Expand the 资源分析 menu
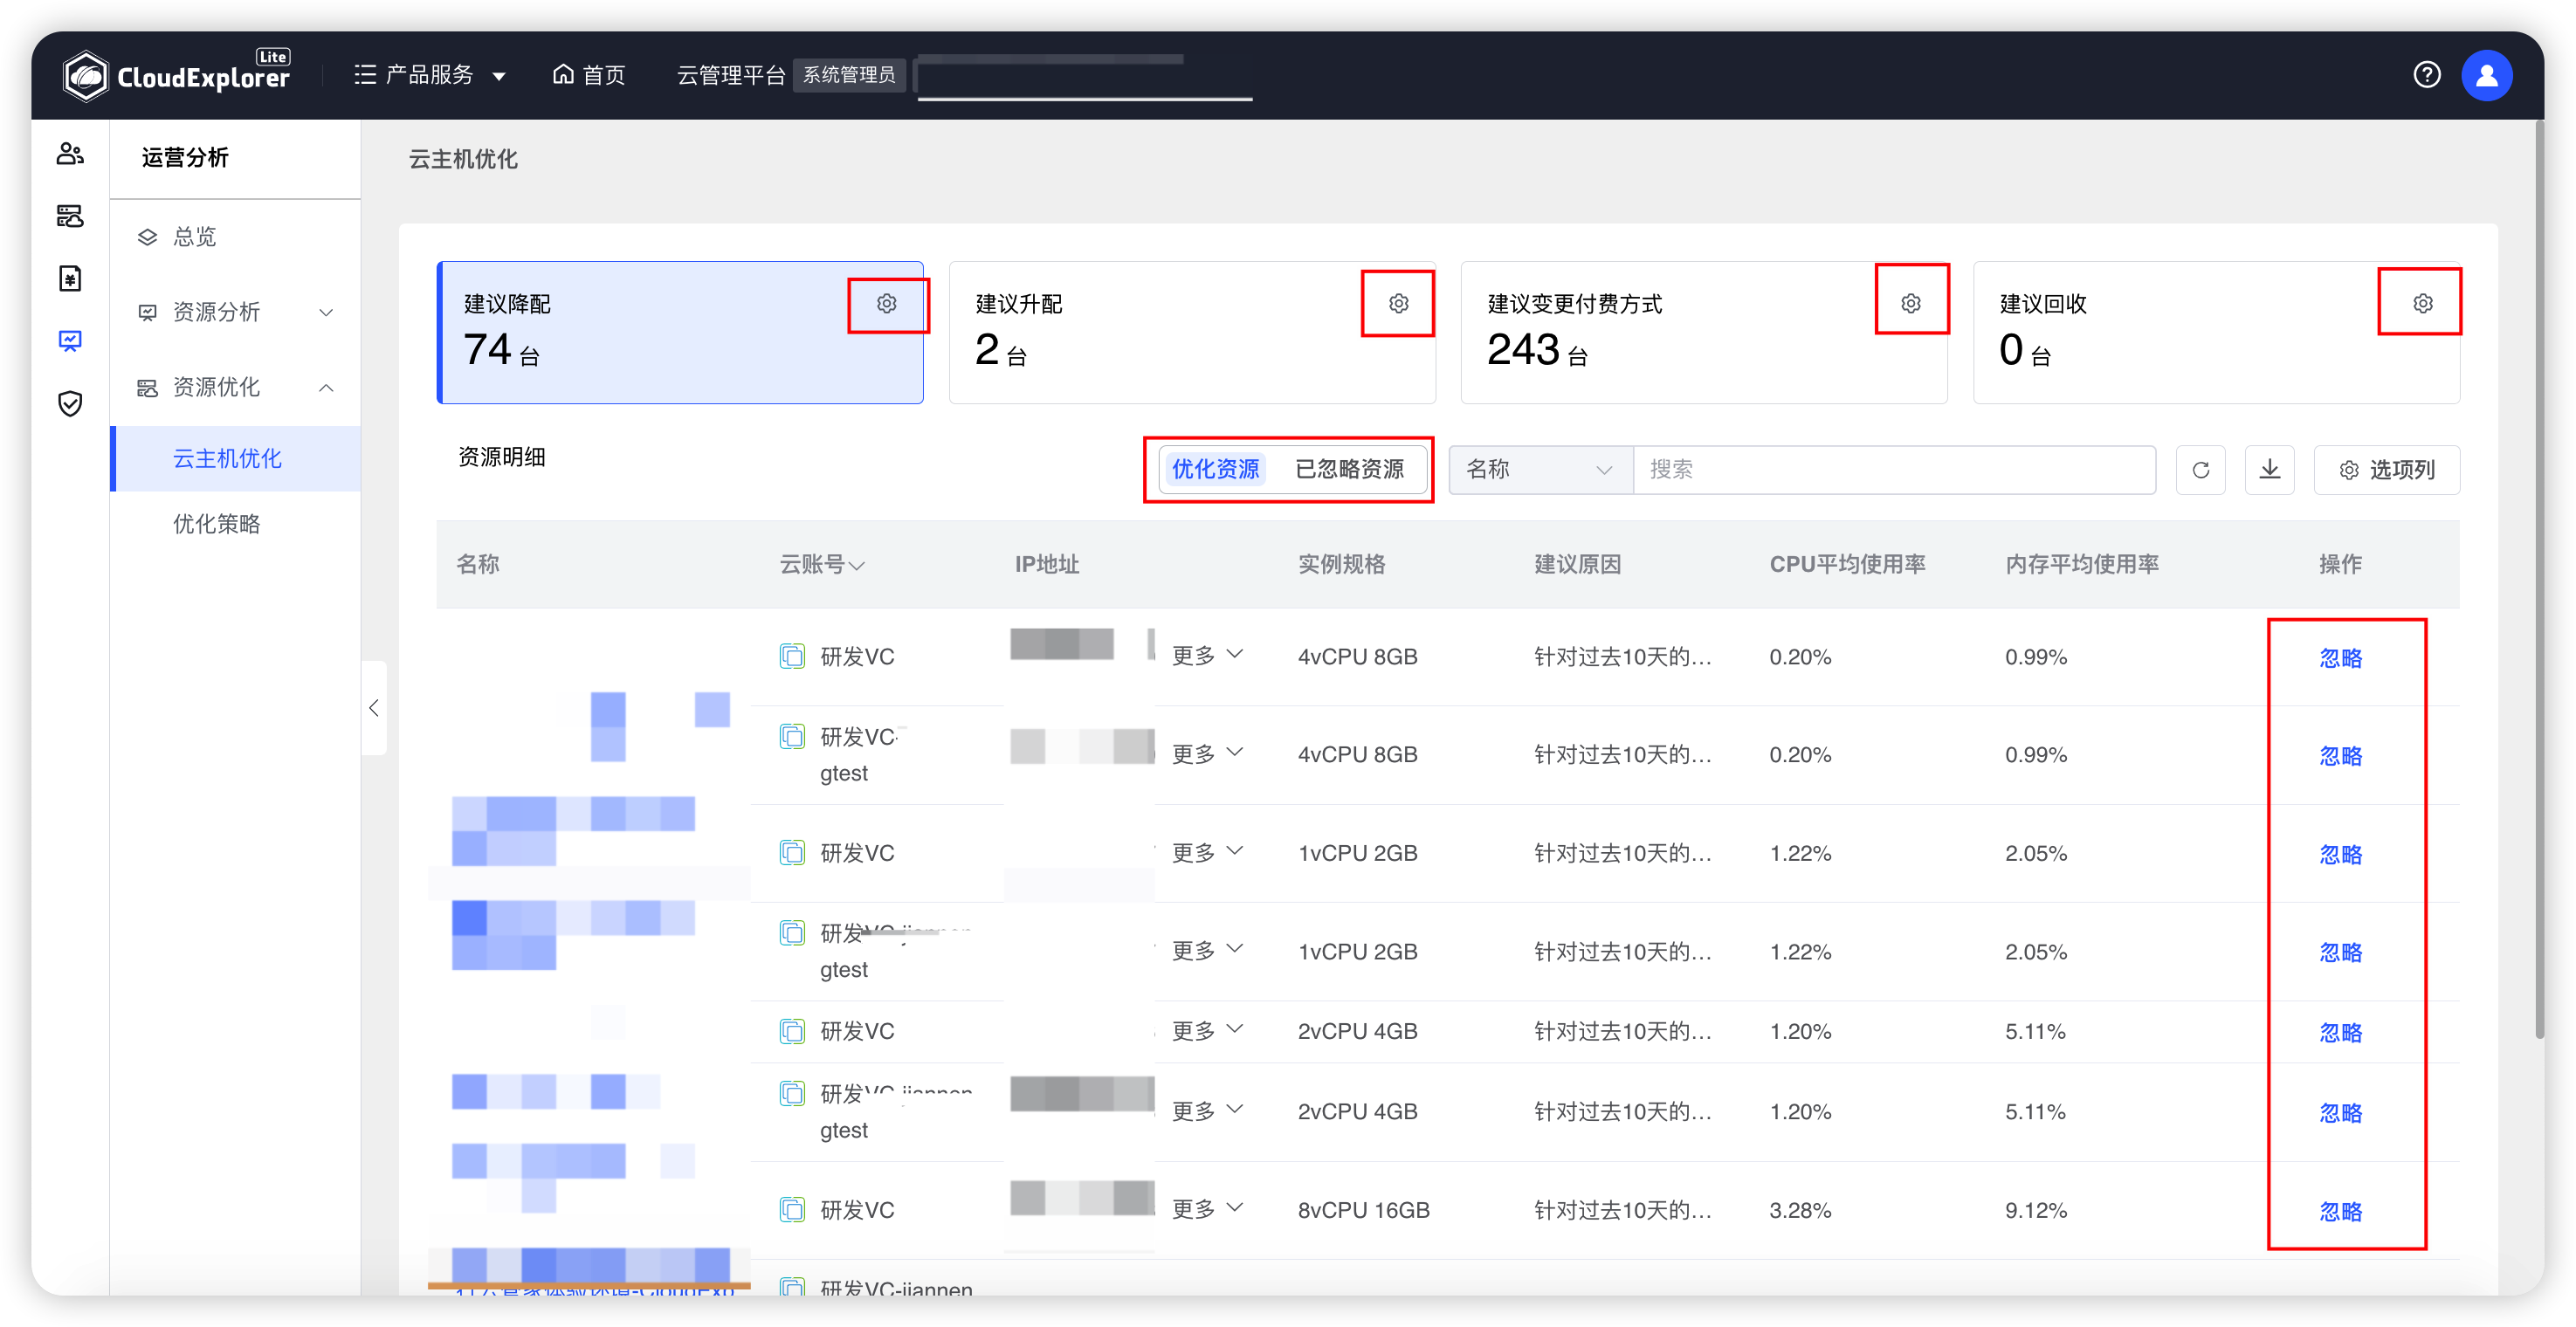Screen dimensions: 2576x1327 point(235,312)
